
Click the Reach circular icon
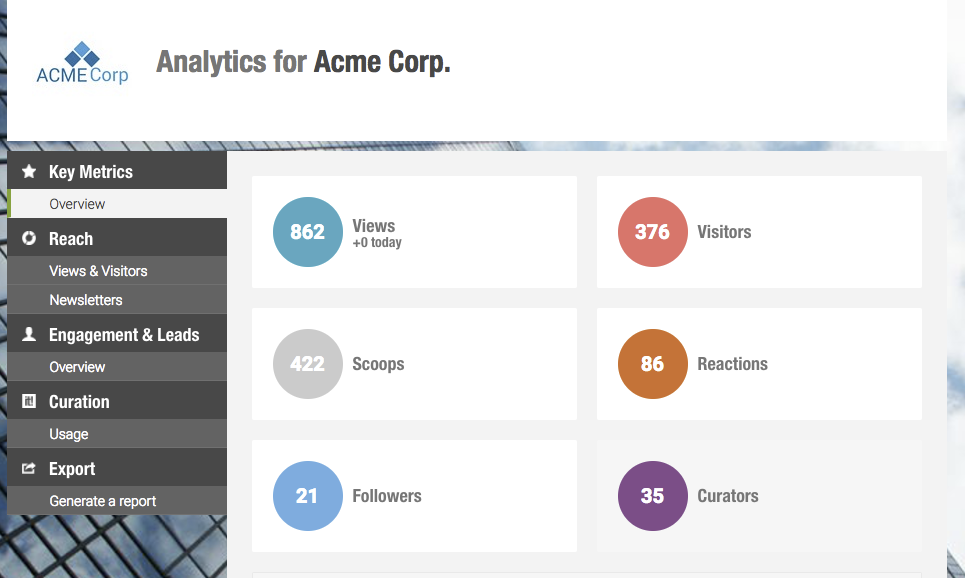[29, 238]
